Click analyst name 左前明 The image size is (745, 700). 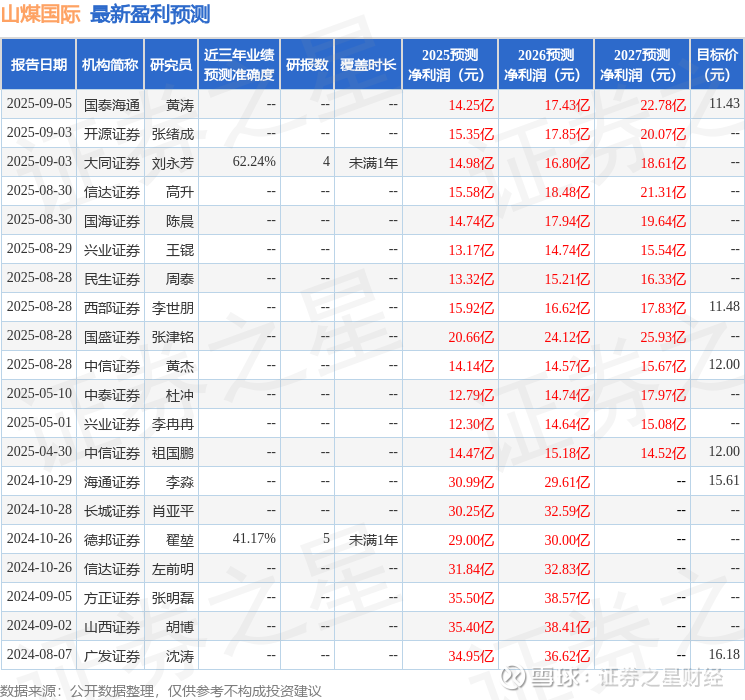pos(173,569)
